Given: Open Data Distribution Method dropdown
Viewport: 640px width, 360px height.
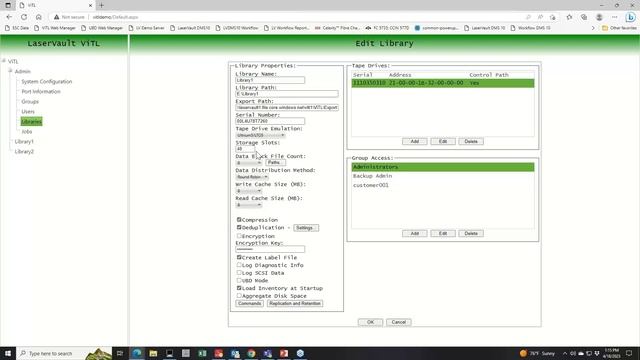Looking at the screenshot, I should pos(252,177).
